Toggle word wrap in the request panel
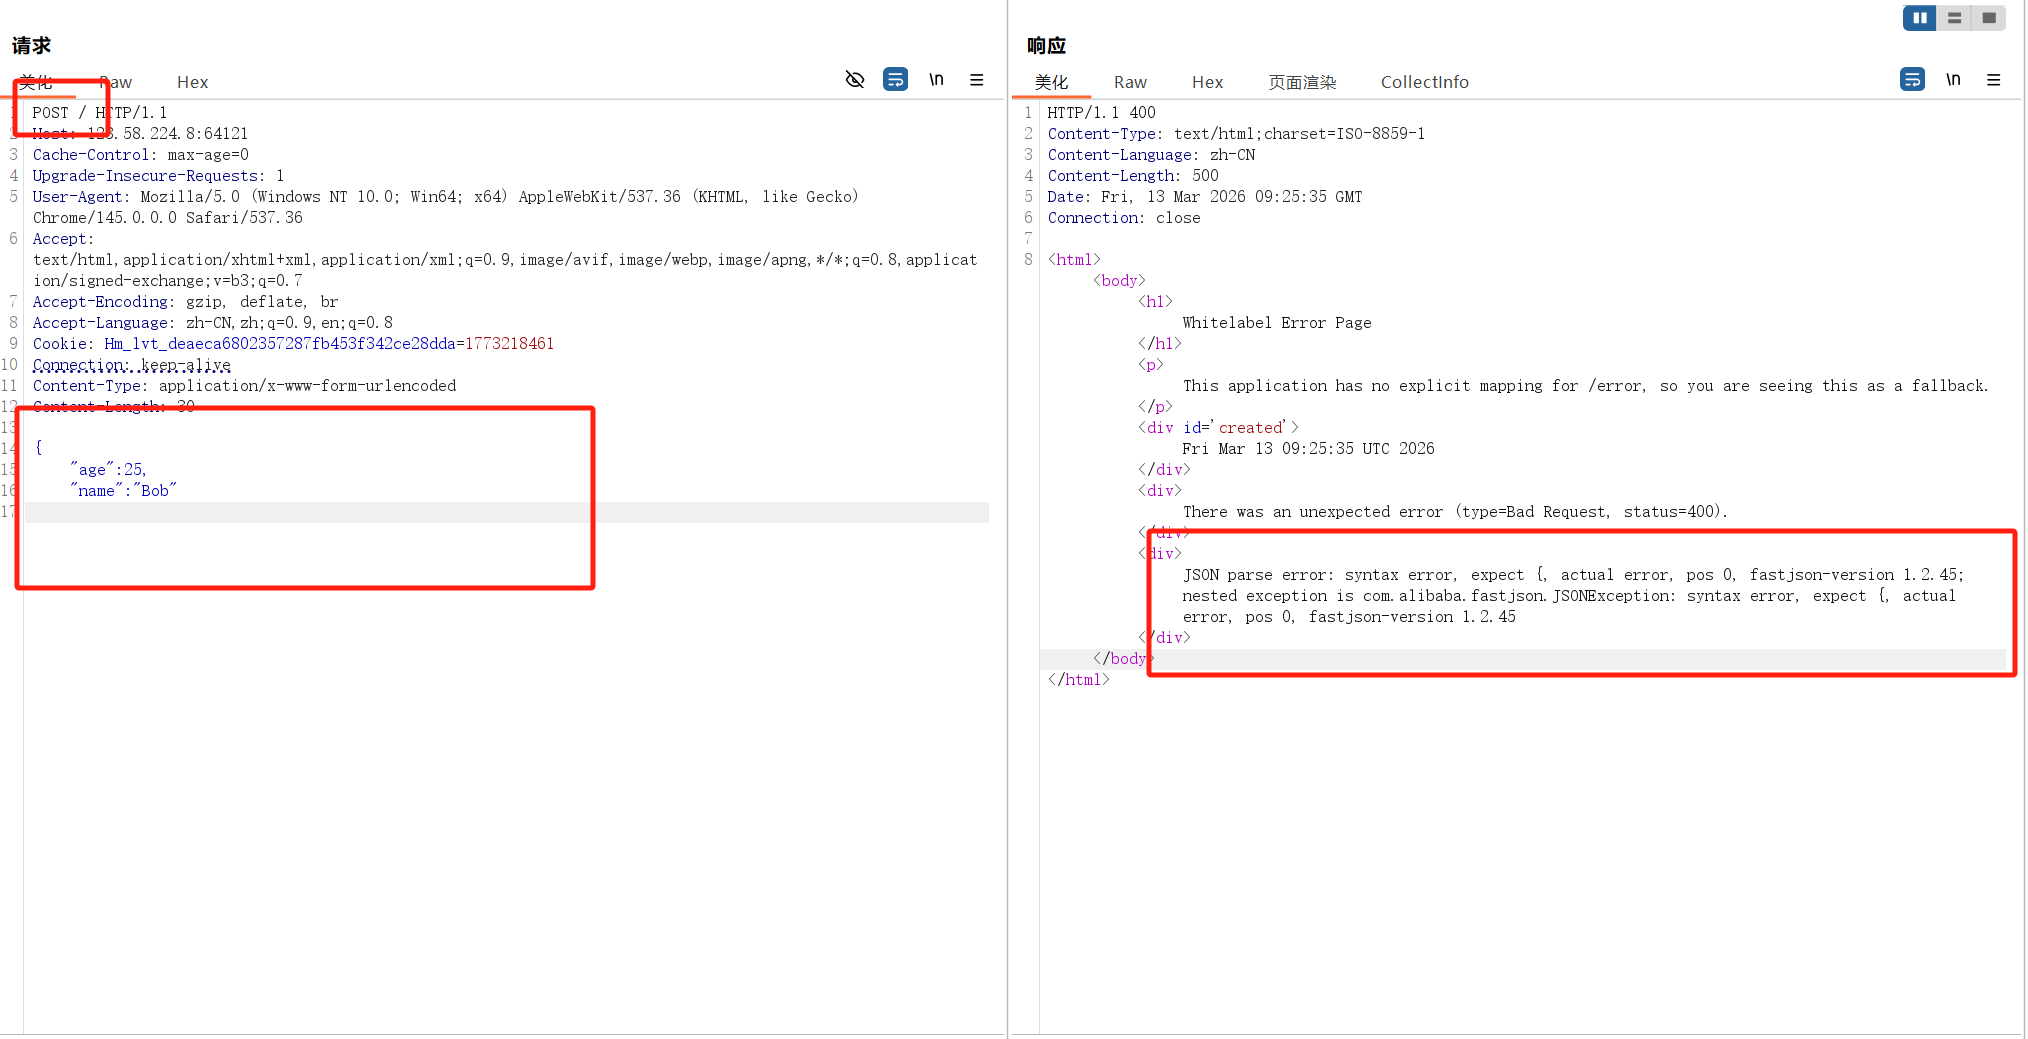The width and height of the screenshot is (2028, 1039). [x=895, y=80]
